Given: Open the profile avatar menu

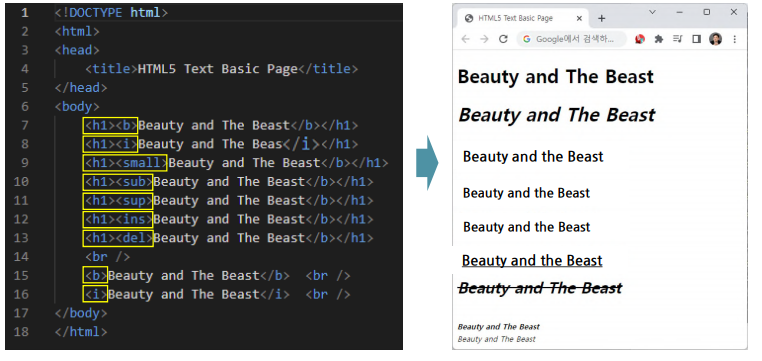Looking at the screenshot, I should tap(715, 39).
